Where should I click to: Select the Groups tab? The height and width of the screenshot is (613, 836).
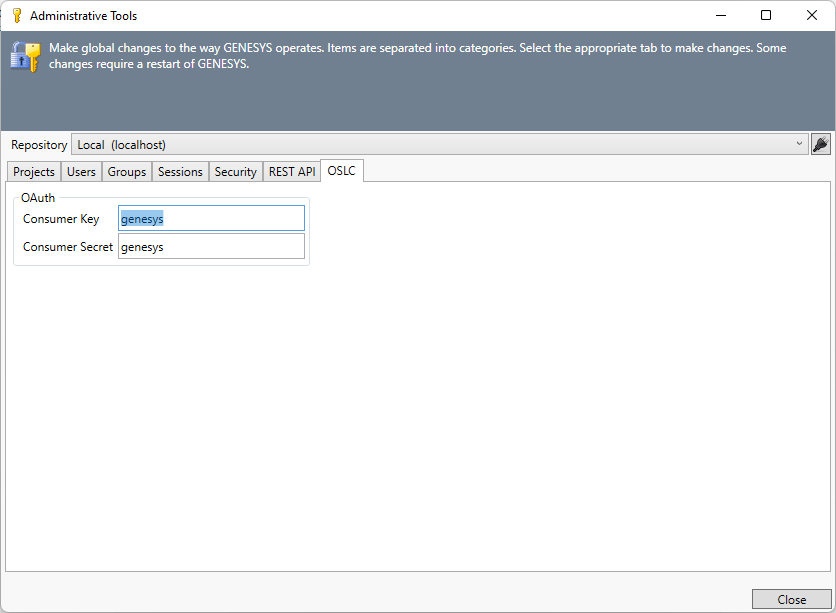[126, 171]
